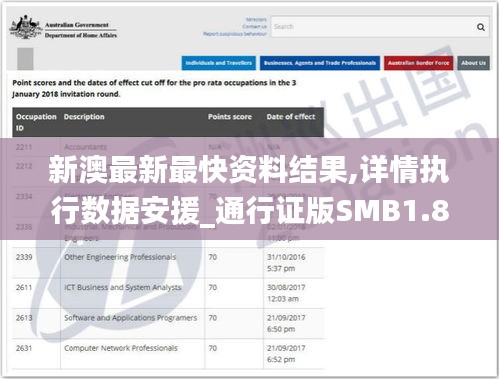This screenshot has height=379, width=499.
Task: Click the Date of effect column header
Action: coord(291,117)
